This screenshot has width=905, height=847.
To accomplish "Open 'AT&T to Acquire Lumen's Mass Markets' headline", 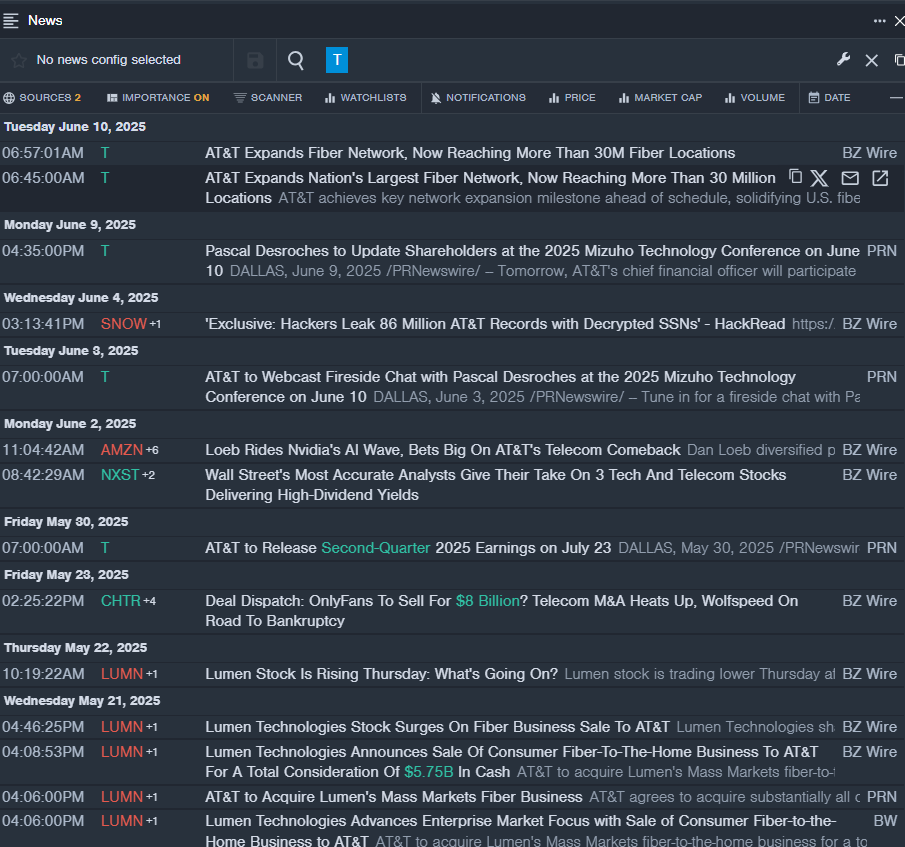I will (x=394, y=796).
